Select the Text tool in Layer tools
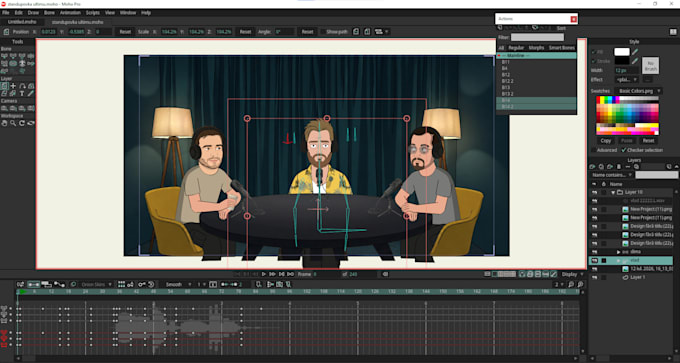The width and height of the screenshot is (680, 363). (22, 93)
